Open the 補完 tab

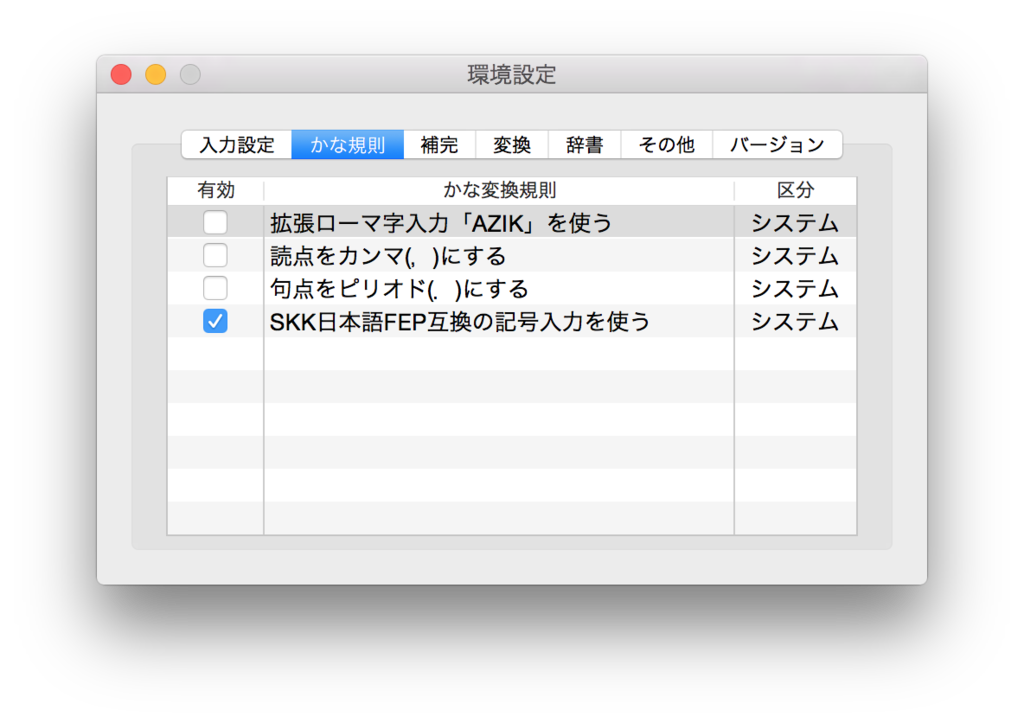pos(440,144)
